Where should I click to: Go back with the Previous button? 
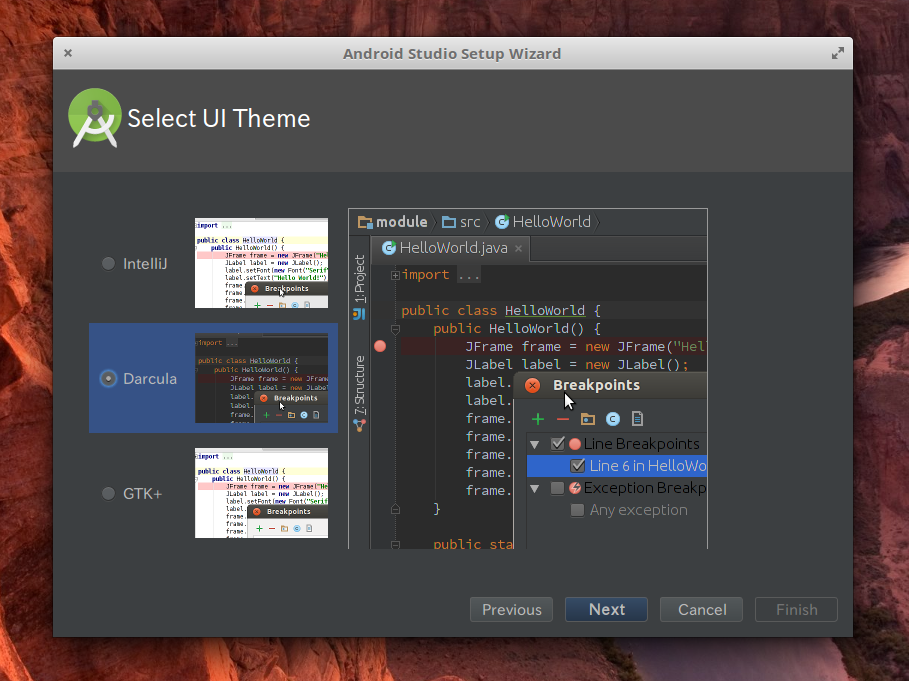click(511, 609)
